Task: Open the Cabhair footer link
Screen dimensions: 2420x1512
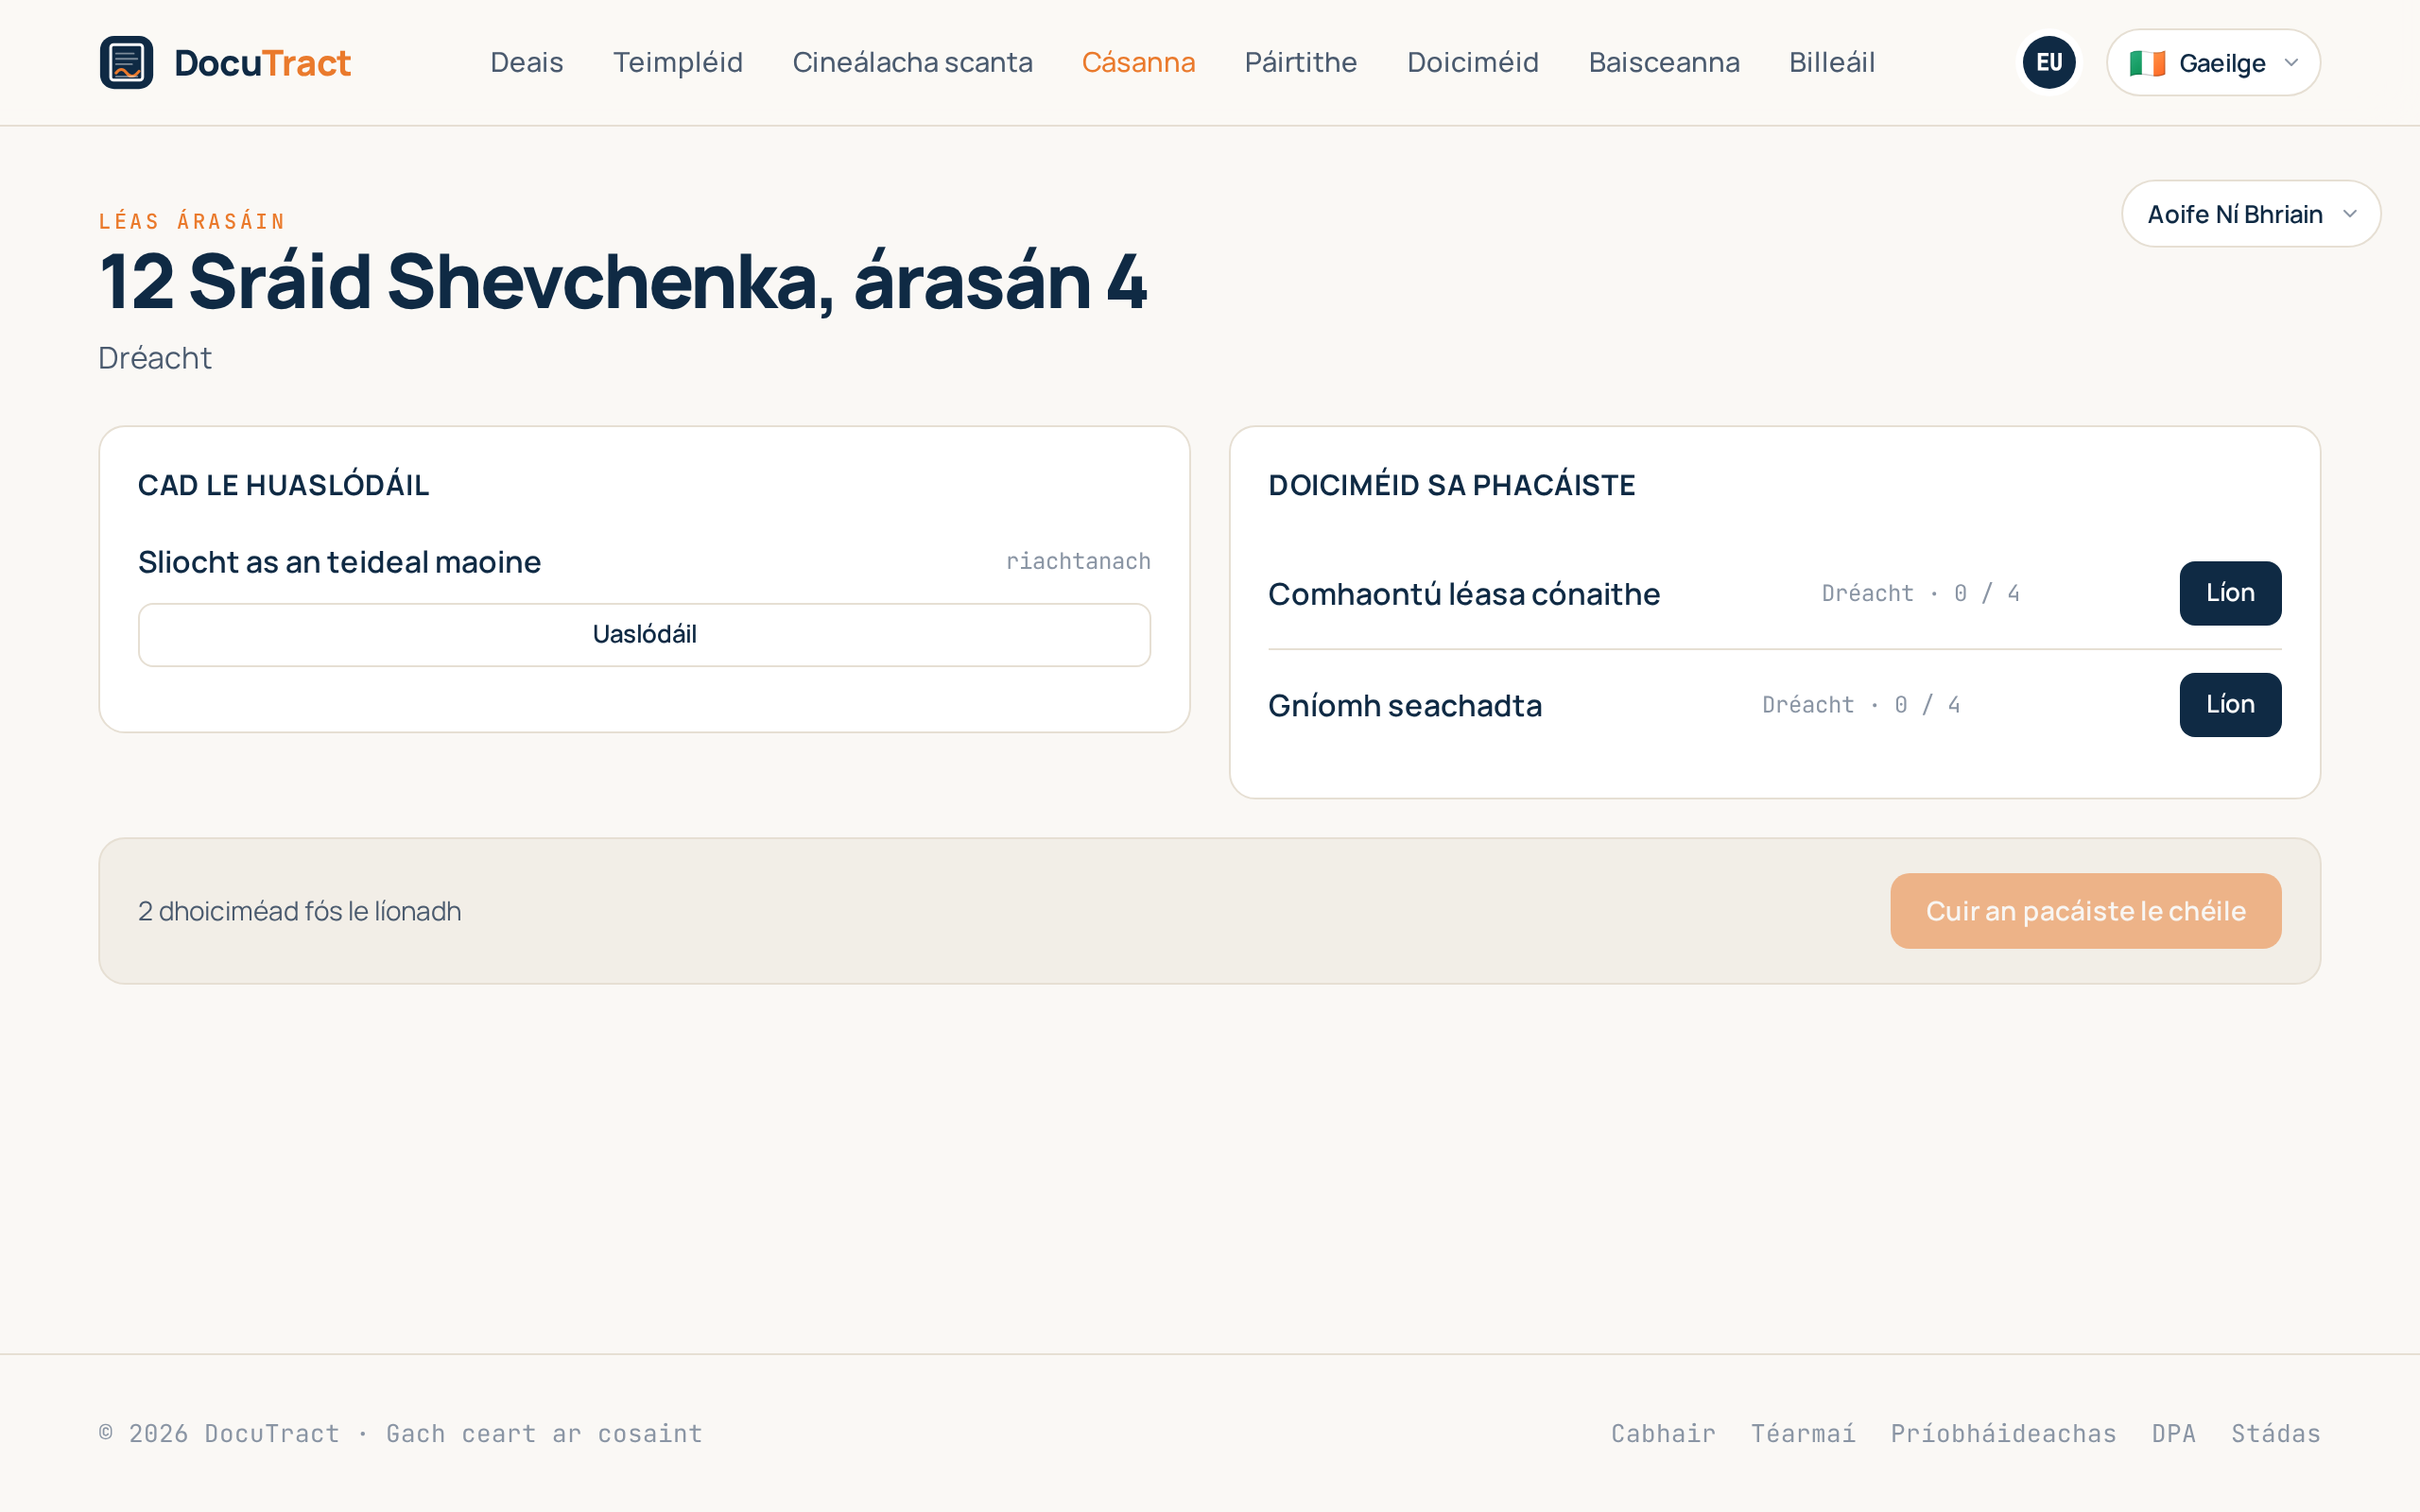Action: tap(1663, 1433)
